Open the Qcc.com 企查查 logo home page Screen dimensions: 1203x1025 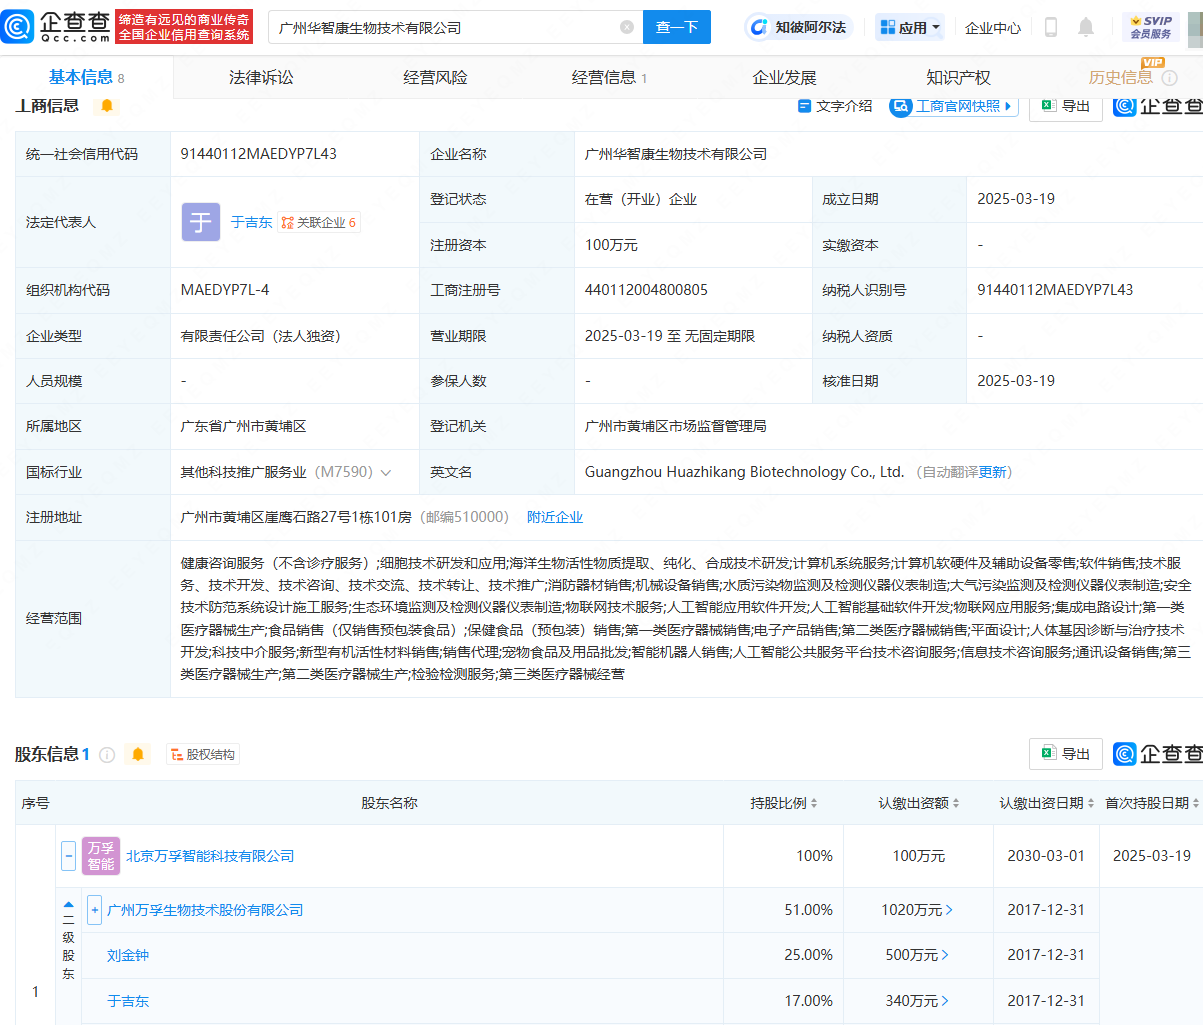pos(56,27)
